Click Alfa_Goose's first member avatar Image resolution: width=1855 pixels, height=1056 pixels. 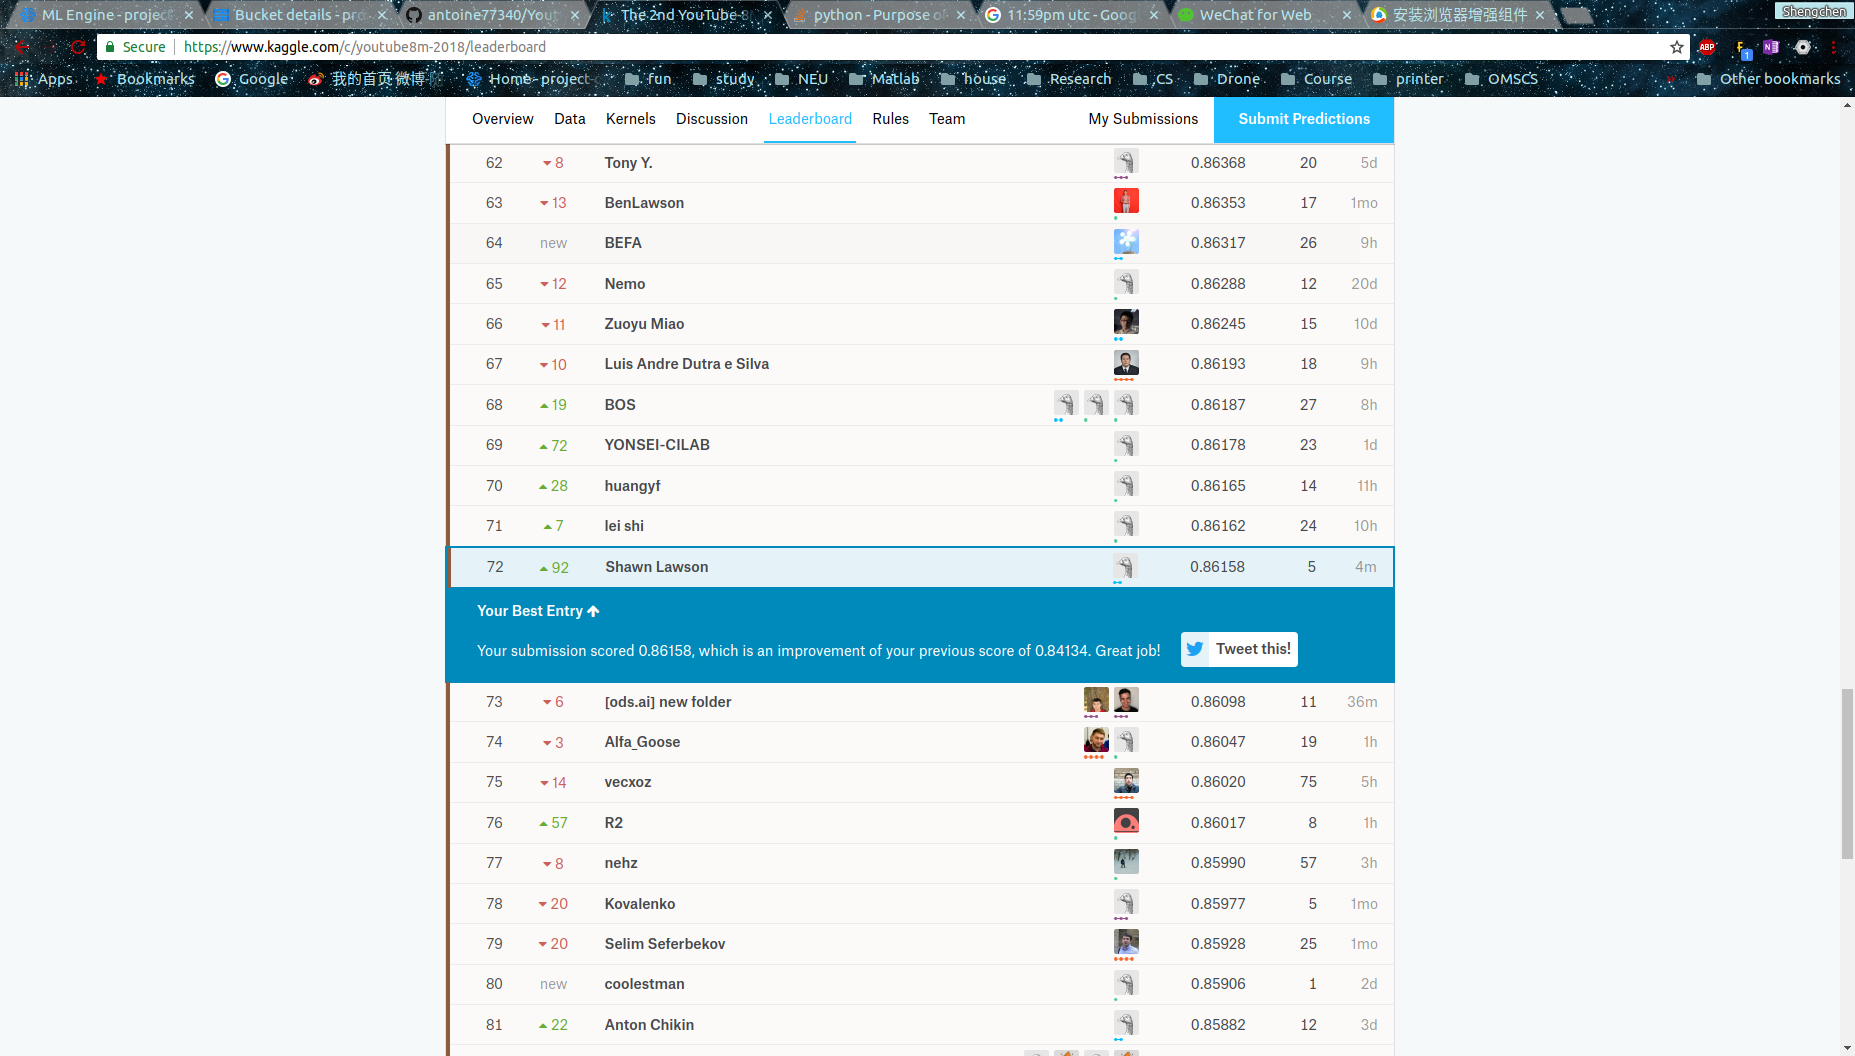[1096, 740]
